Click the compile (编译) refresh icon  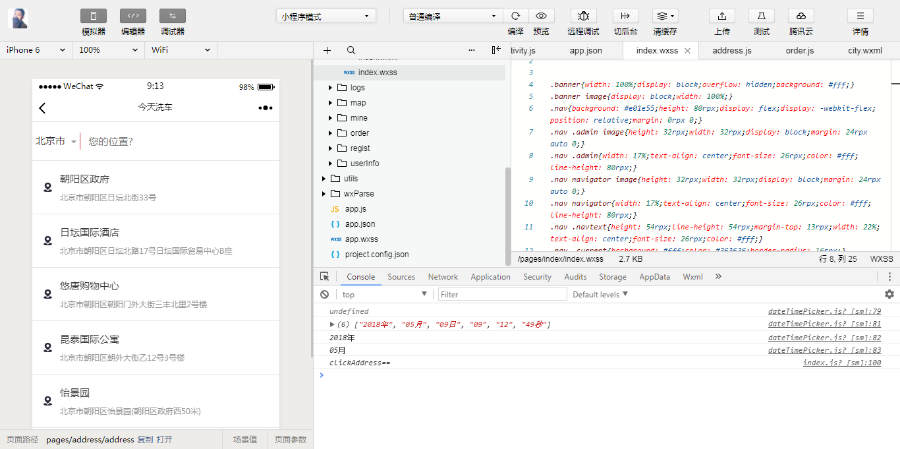click(515, 16)
